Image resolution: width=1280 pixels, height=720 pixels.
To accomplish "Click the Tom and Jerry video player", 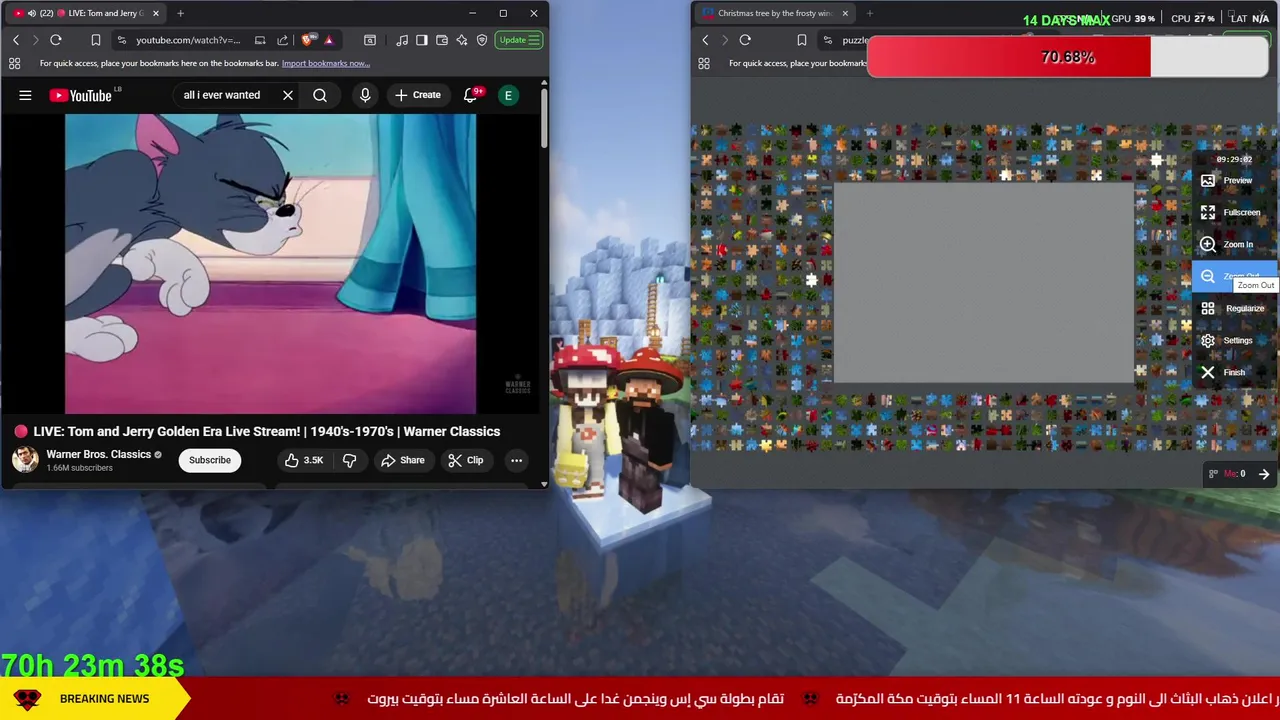I will click(270, 263).
